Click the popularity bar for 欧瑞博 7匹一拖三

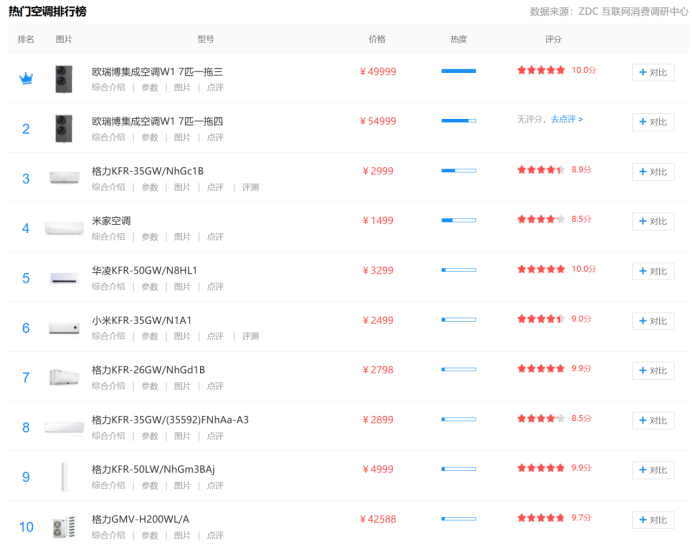click(458, 71)
